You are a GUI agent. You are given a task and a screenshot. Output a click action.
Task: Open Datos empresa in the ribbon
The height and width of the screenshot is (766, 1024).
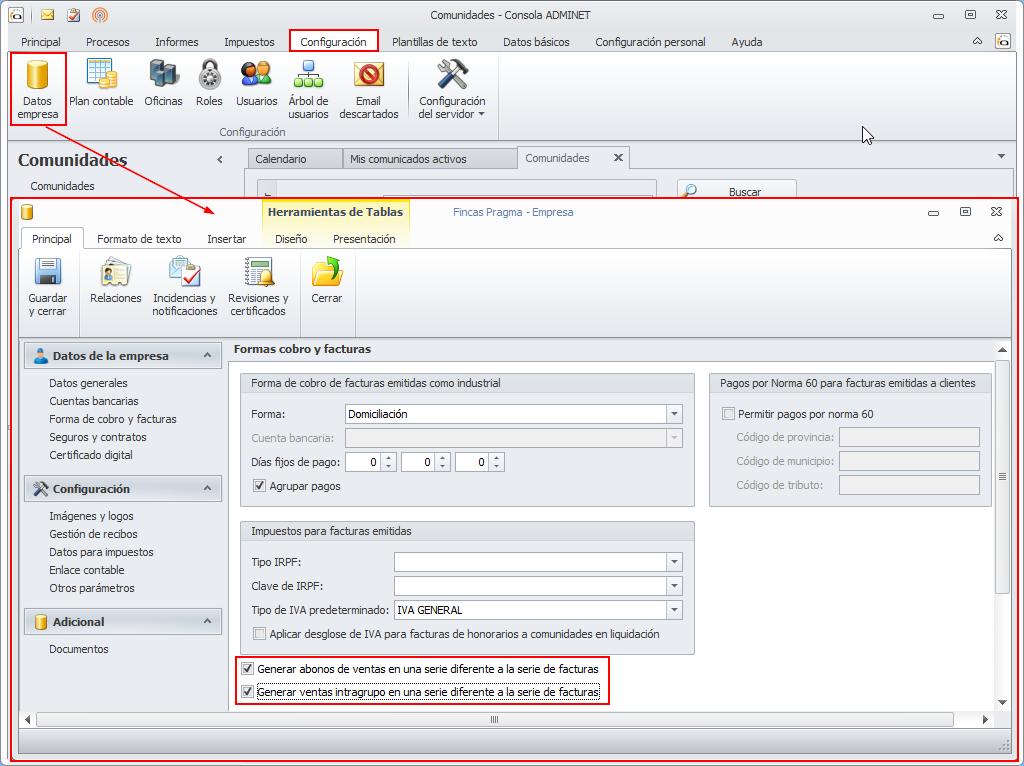tap(38, 90)
